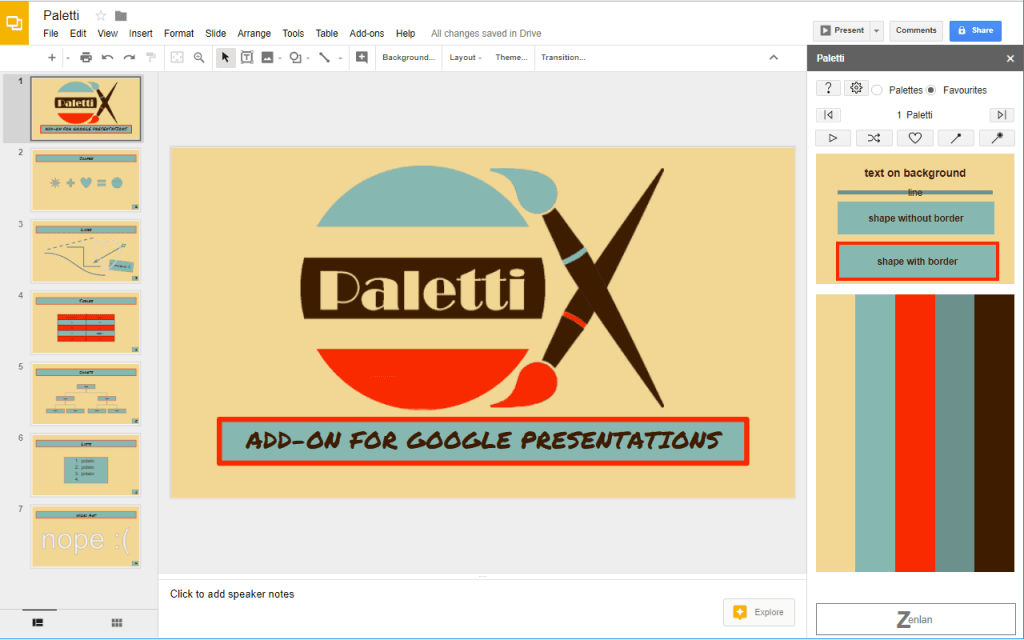Screen dimensions: 1024x640
Task: Open the Insert image tool
Action: (x=268, y=57)
